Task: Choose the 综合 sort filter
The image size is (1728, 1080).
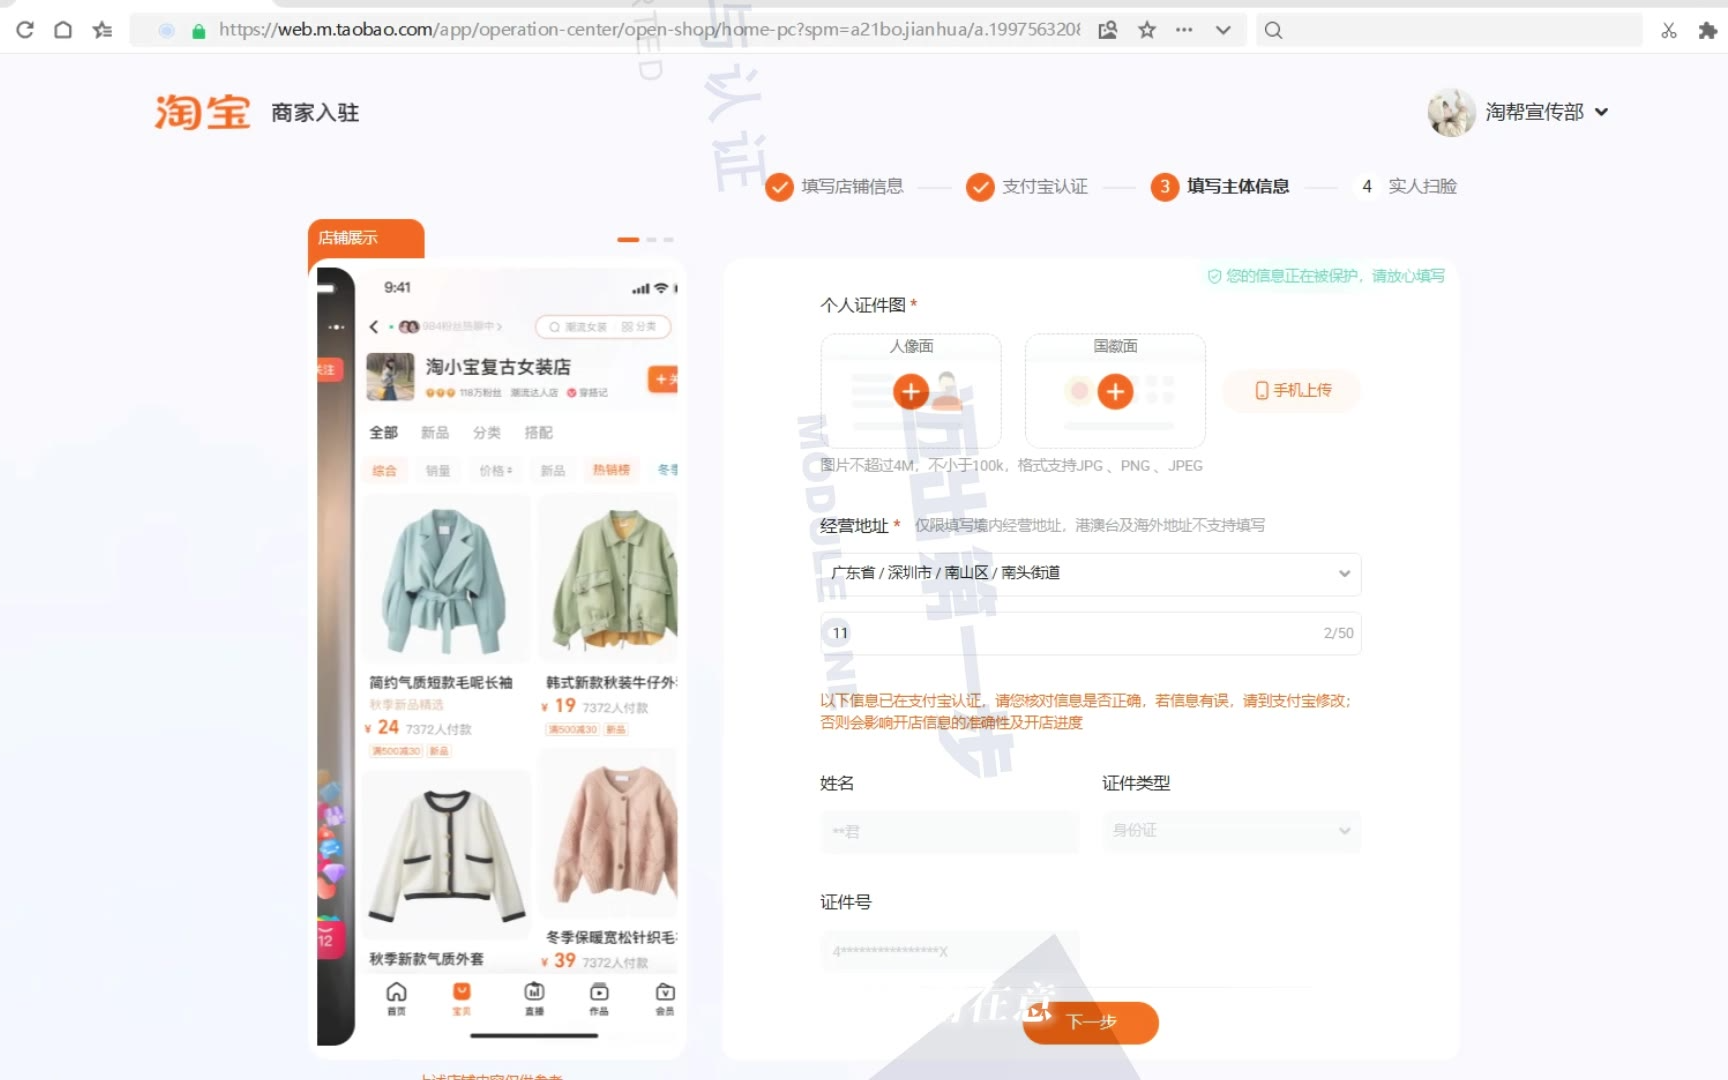Action: (385, 470)
